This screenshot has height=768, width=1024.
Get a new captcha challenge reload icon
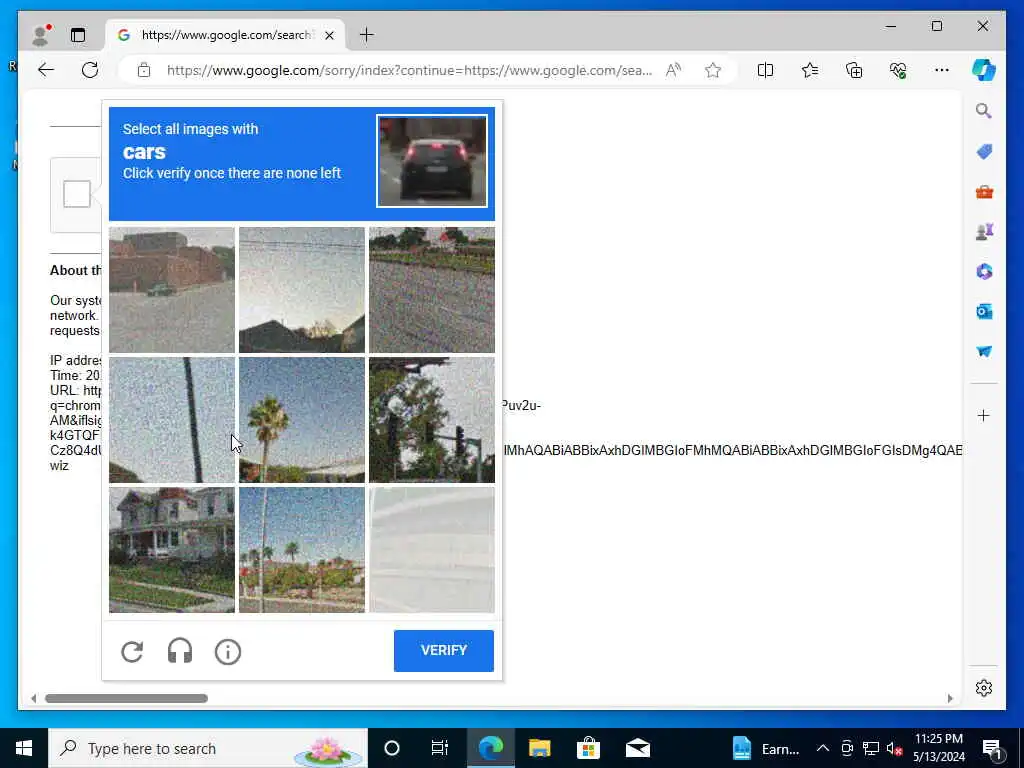tap(132, 651)
